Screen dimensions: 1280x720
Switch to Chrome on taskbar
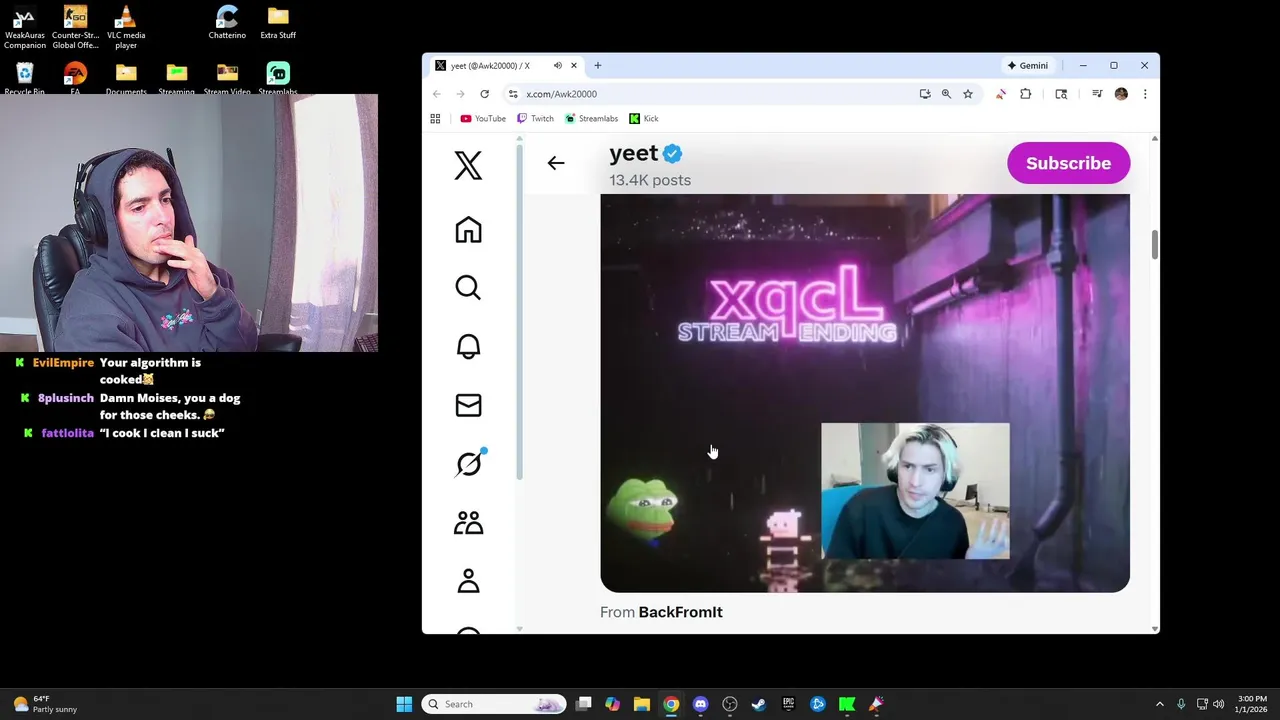click(671, 704)
